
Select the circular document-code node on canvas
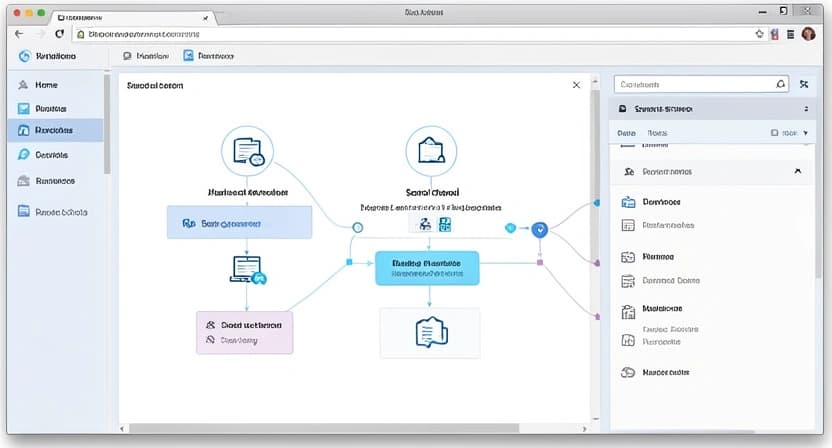[246, 151]
